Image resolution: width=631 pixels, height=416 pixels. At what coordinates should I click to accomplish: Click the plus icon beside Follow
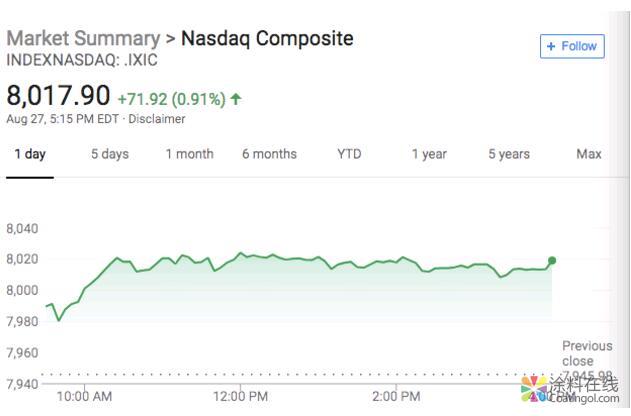pos(551,46)
